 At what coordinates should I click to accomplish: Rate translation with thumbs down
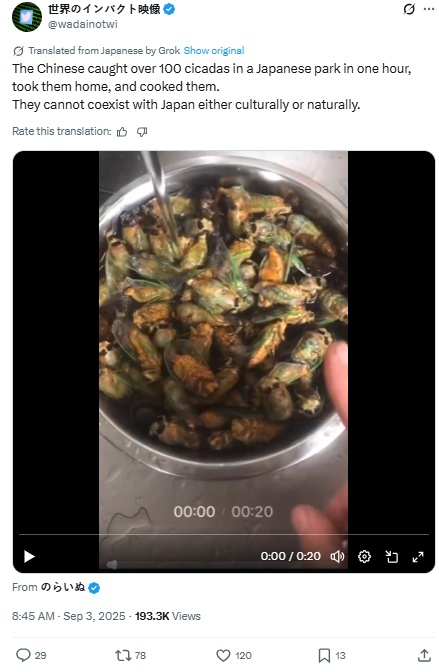click(x=142, y=132)
